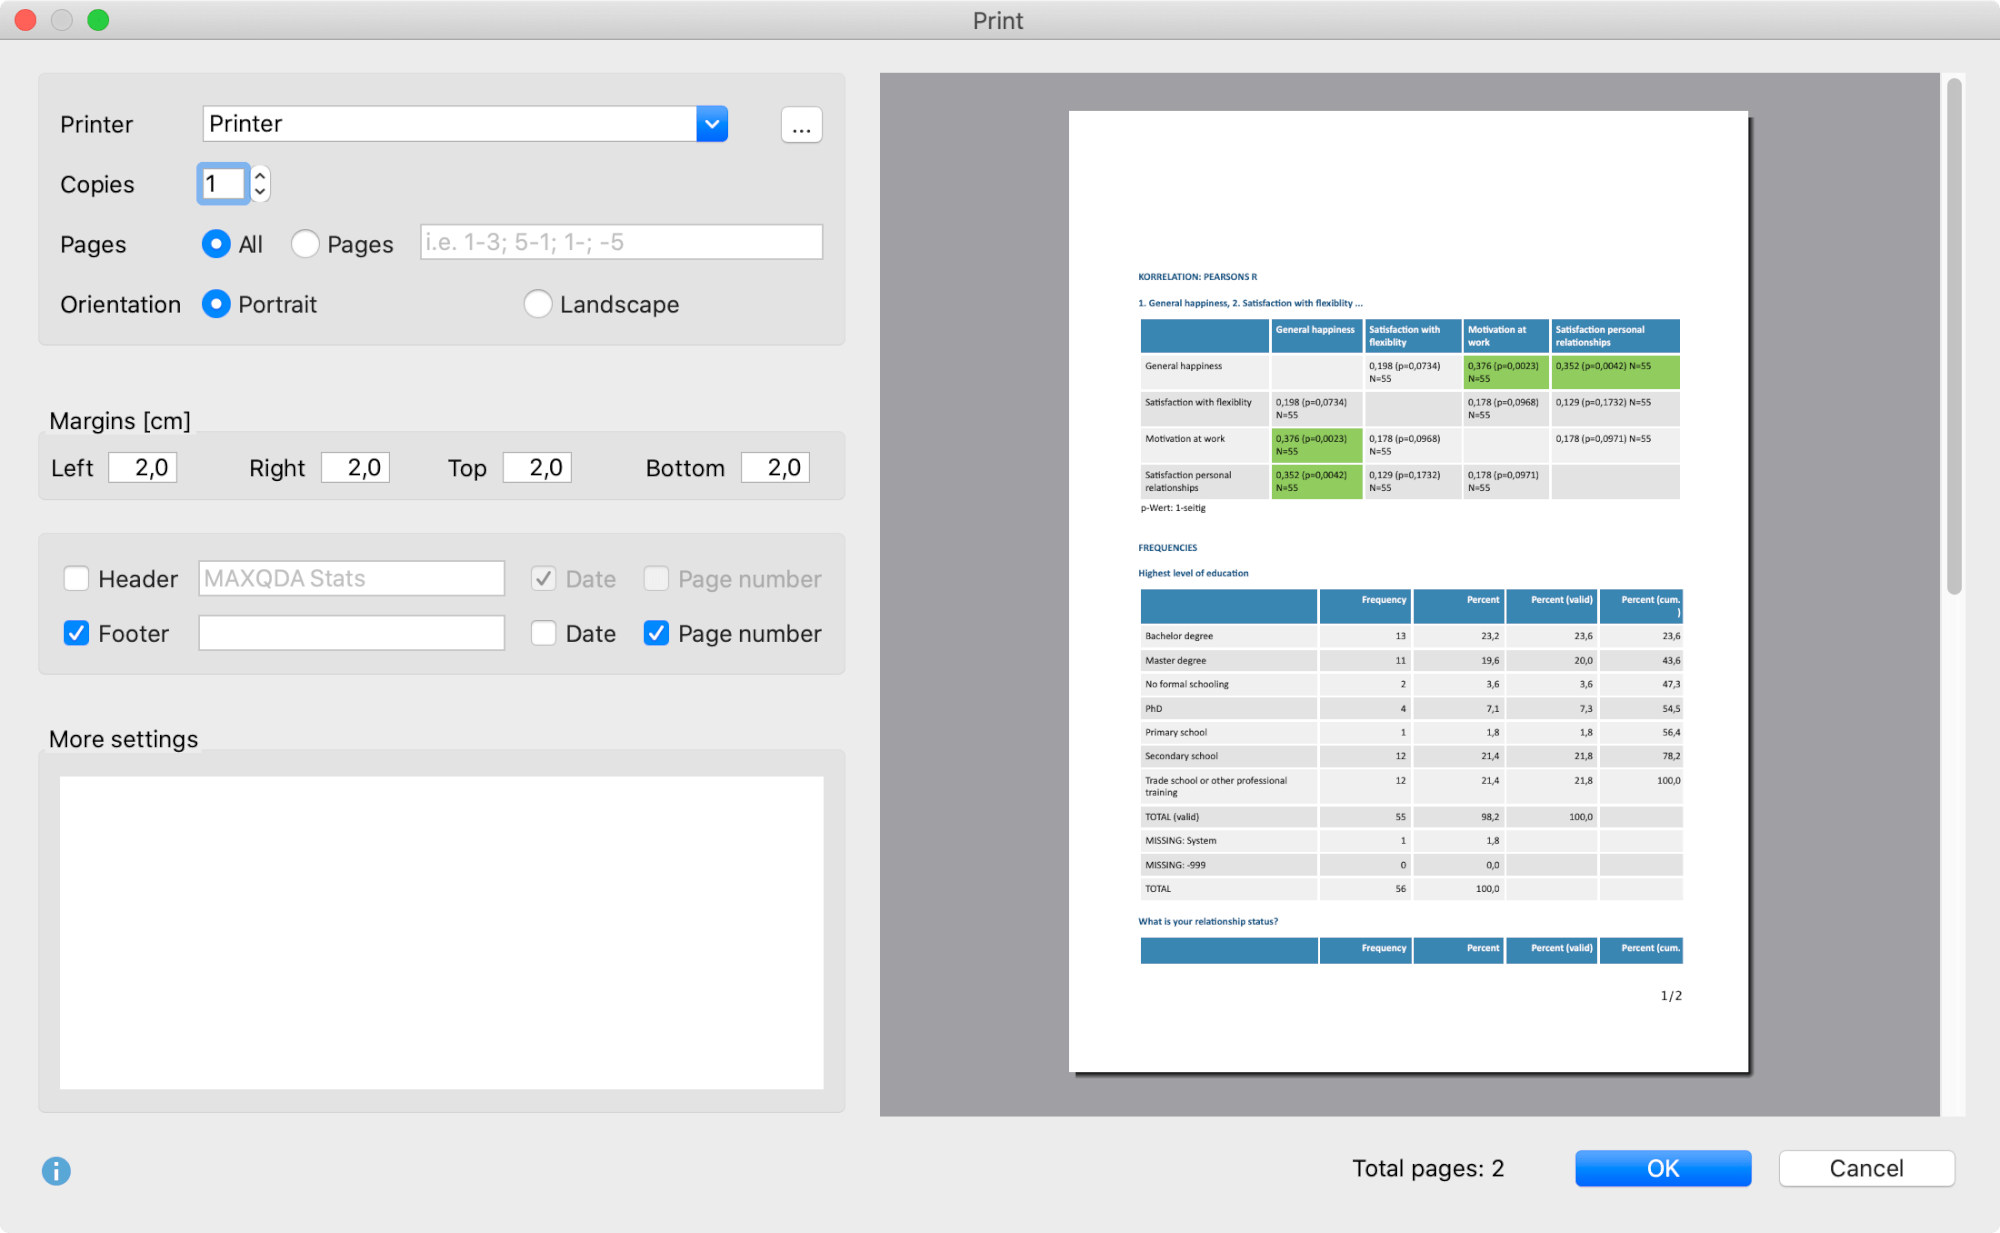The image size is (2000, 1233).
Task: Click the info icon at bottom left
Action: point(56,1170)
